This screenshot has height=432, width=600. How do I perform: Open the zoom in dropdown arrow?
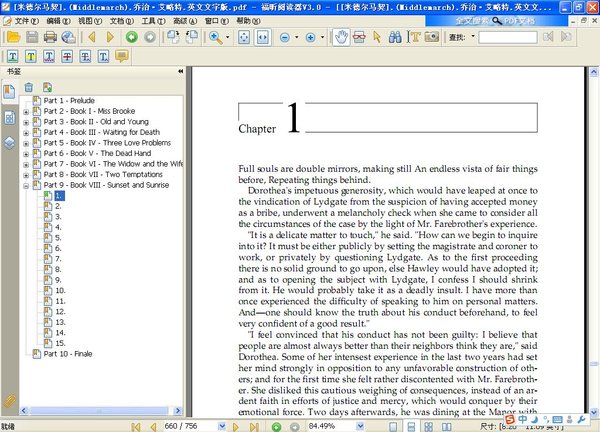coord(323,37)
